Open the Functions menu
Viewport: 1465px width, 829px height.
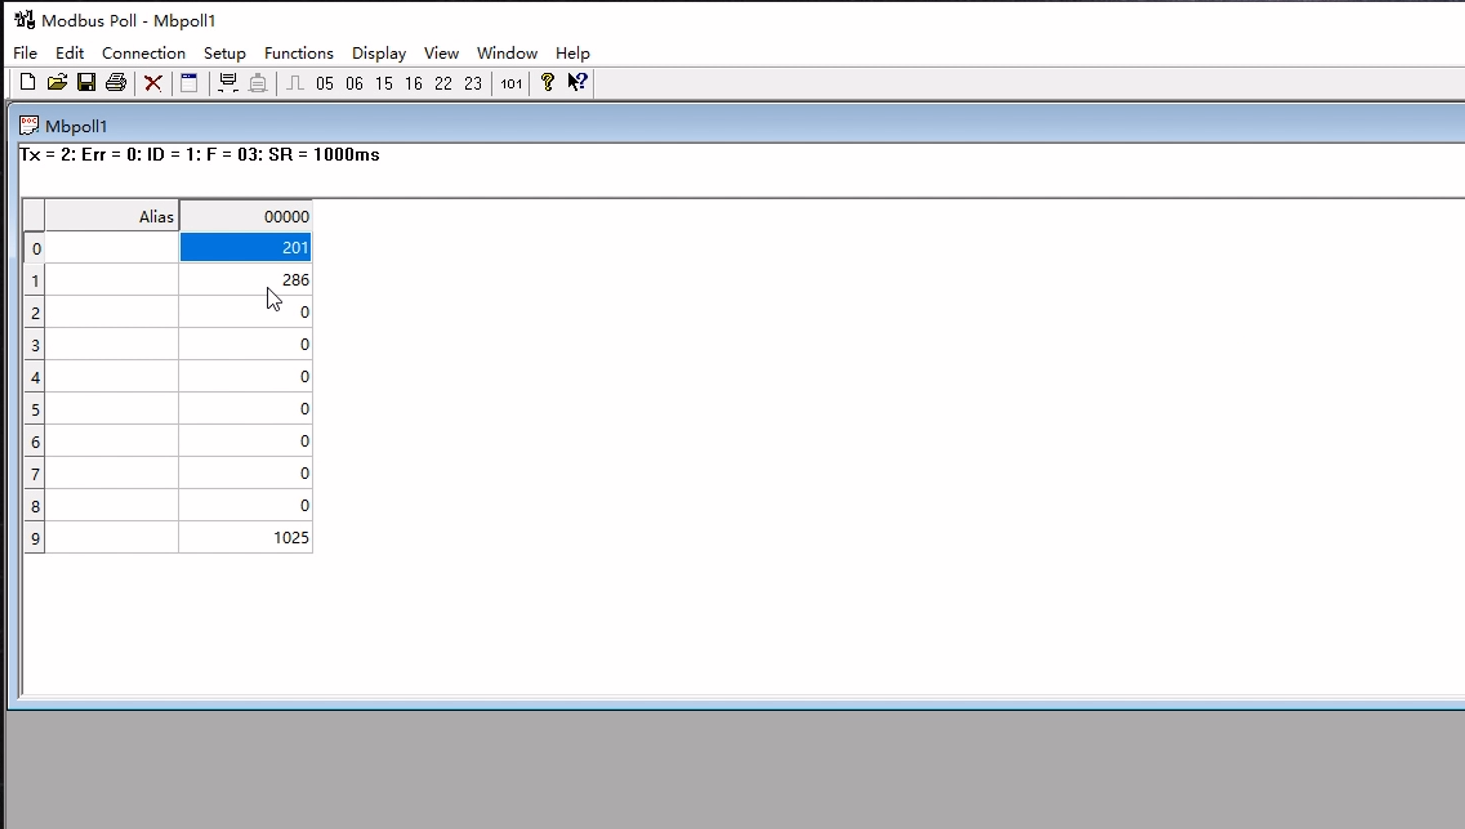click(x=298, y=53)
